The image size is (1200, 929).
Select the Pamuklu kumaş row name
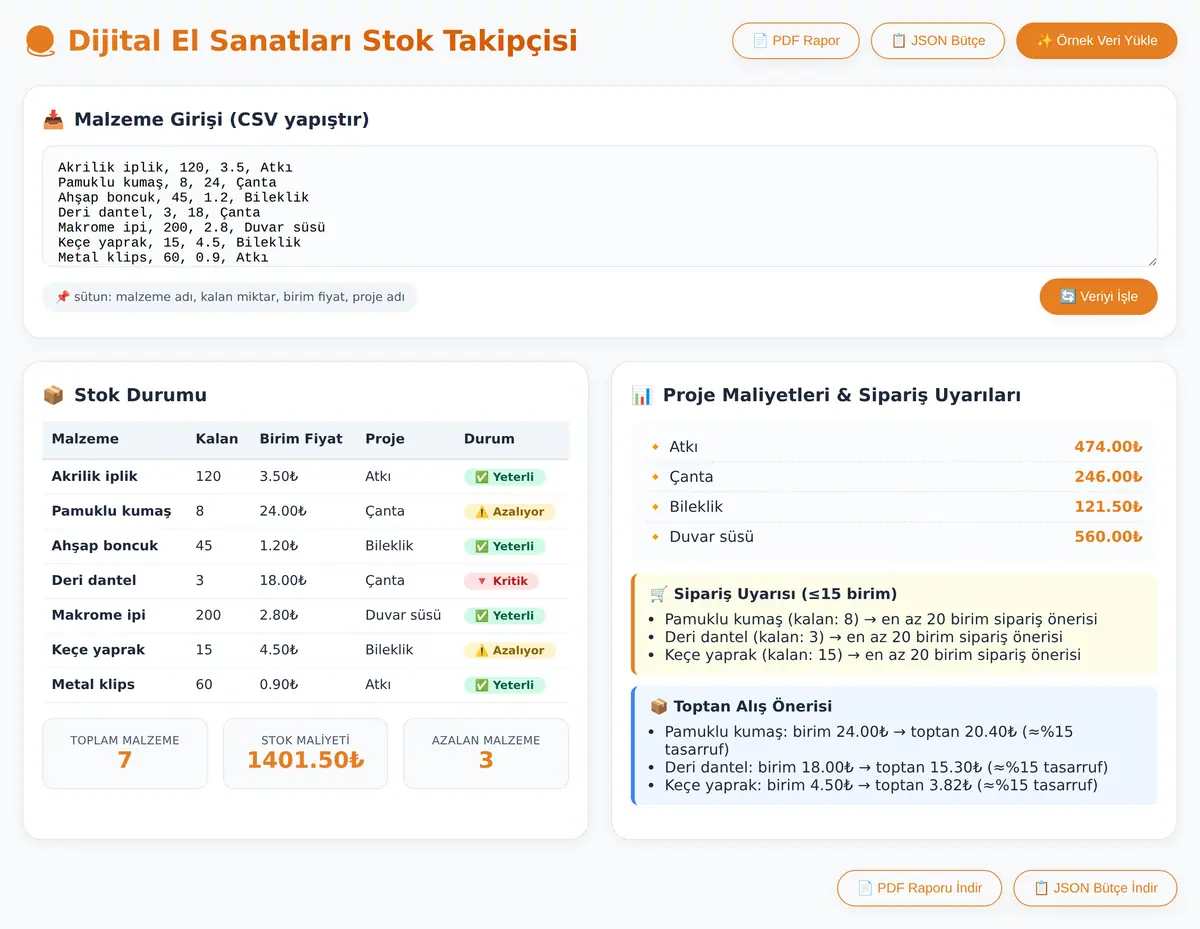tap(111, 511)
